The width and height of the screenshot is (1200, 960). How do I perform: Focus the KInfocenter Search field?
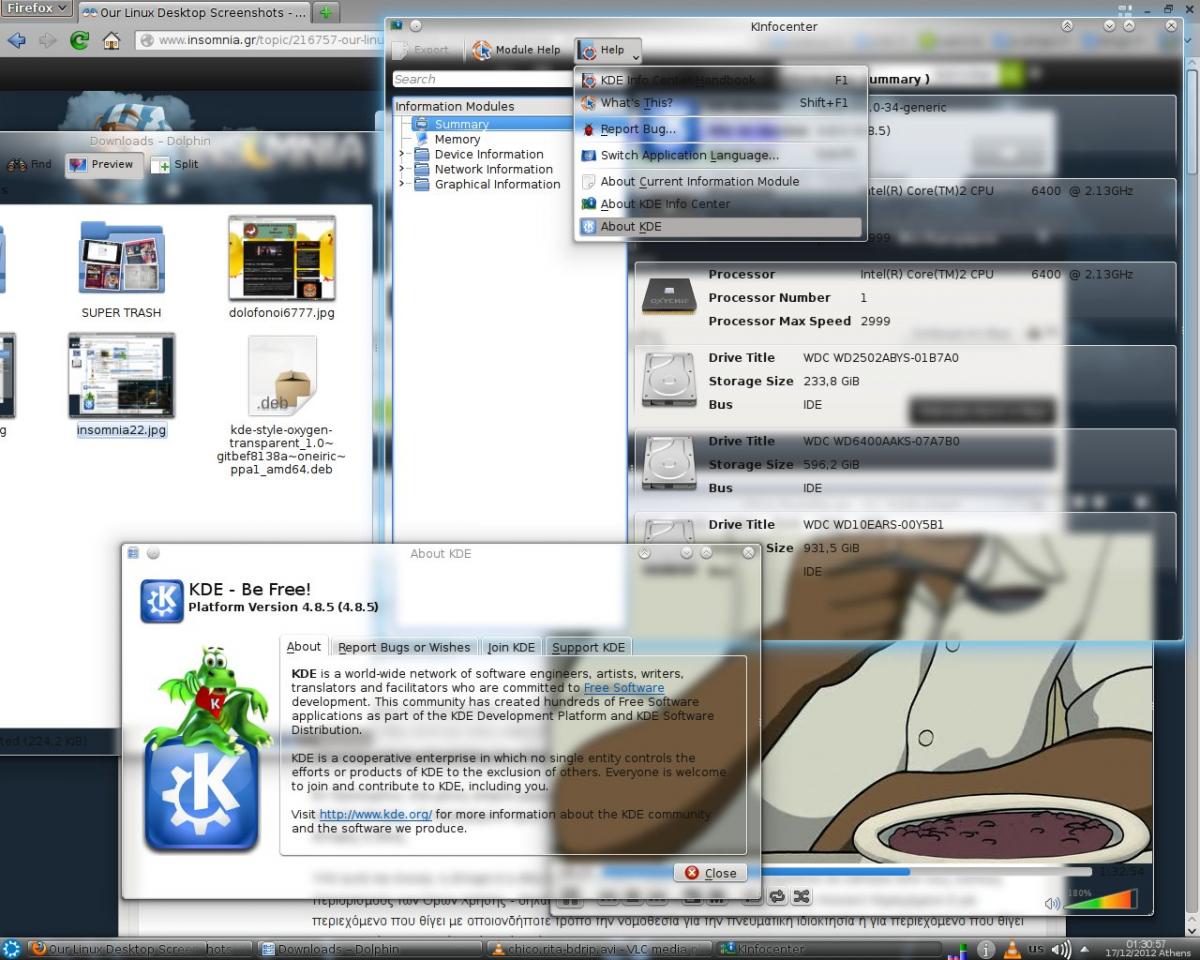482,79
